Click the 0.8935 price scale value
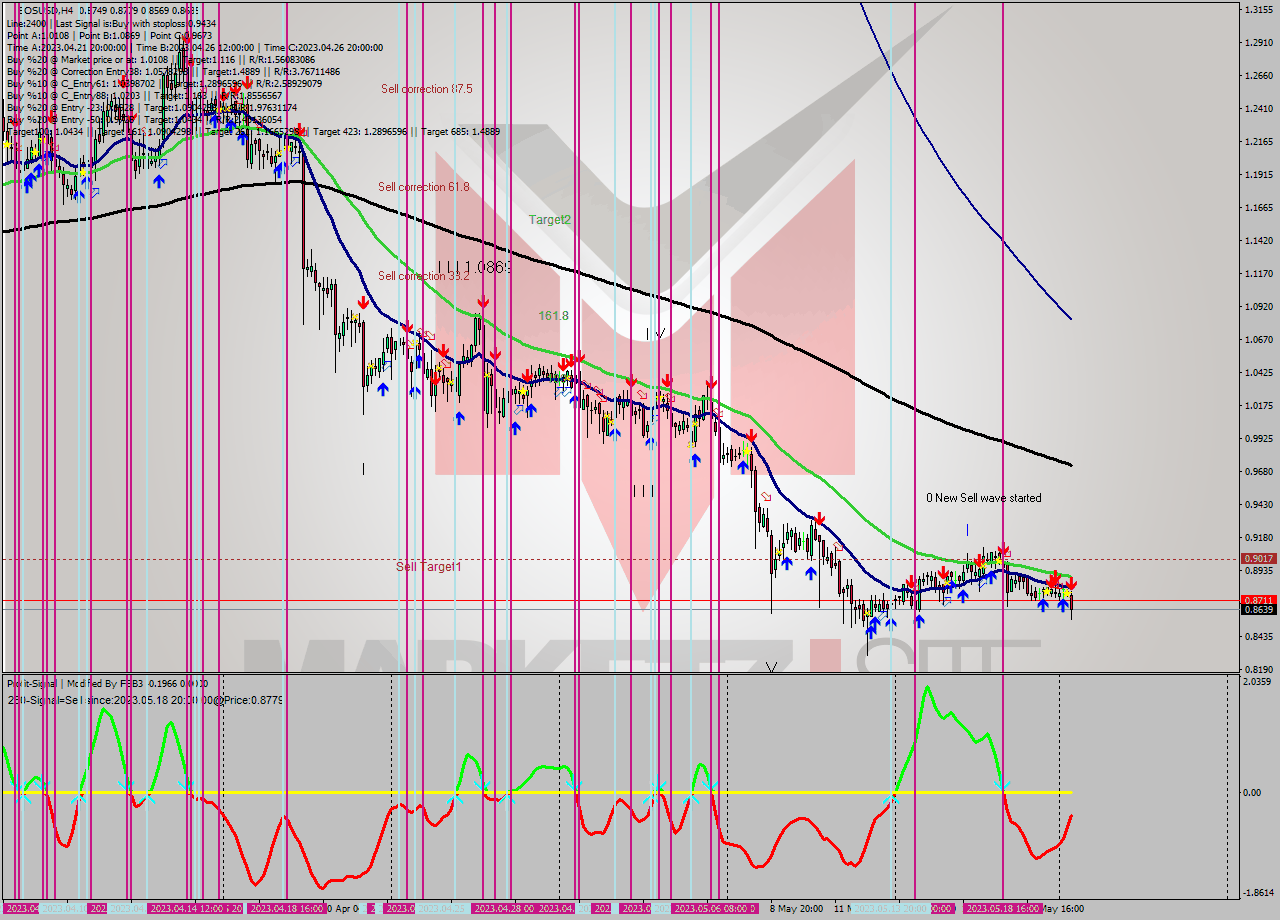 [x=1258, y=570]
